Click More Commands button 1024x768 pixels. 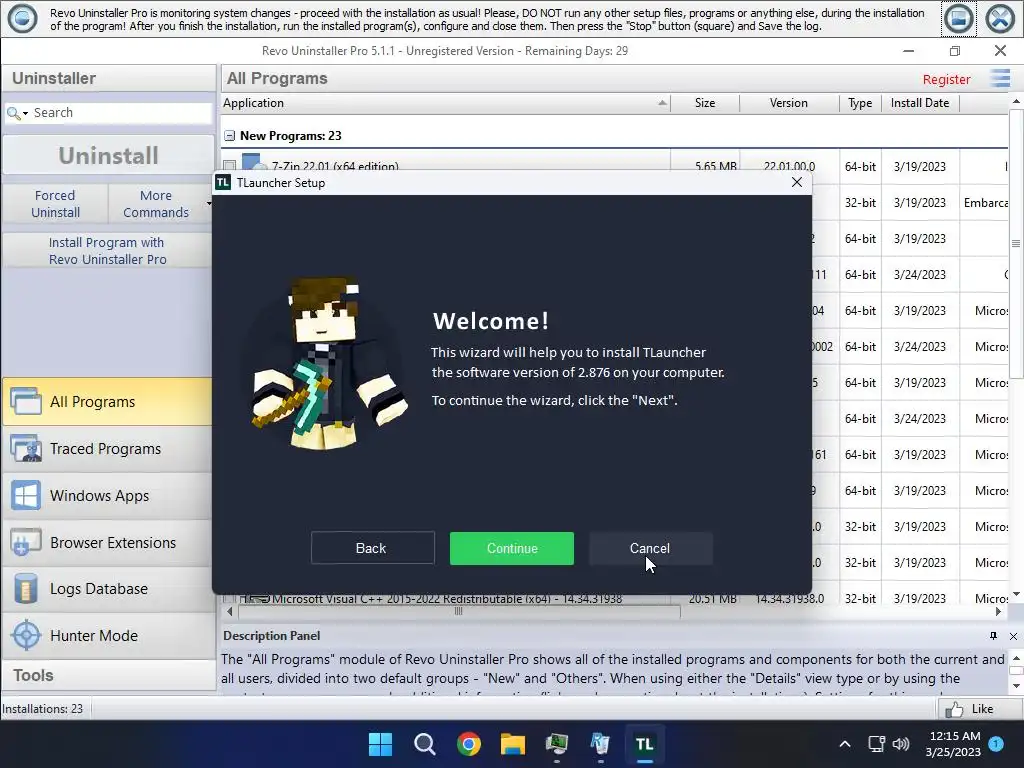pyautogui.click(x=155, y=204)
